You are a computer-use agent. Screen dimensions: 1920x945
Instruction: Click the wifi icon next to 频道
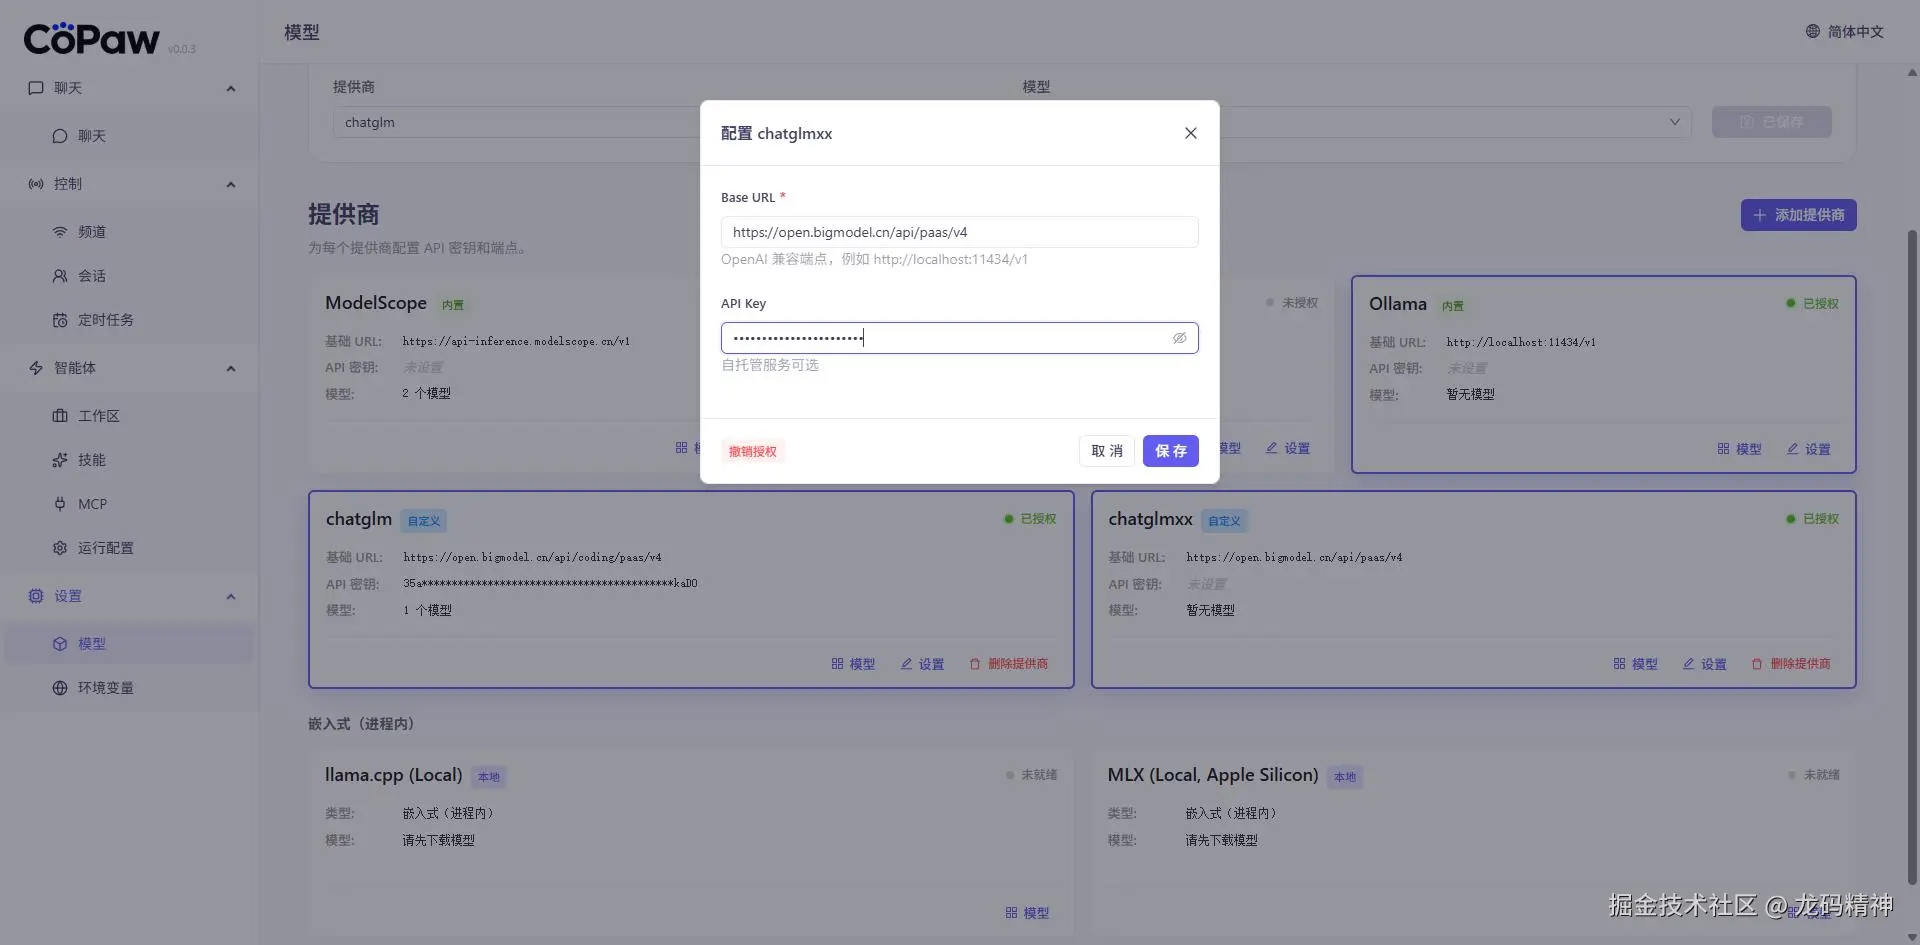[60, 232]
